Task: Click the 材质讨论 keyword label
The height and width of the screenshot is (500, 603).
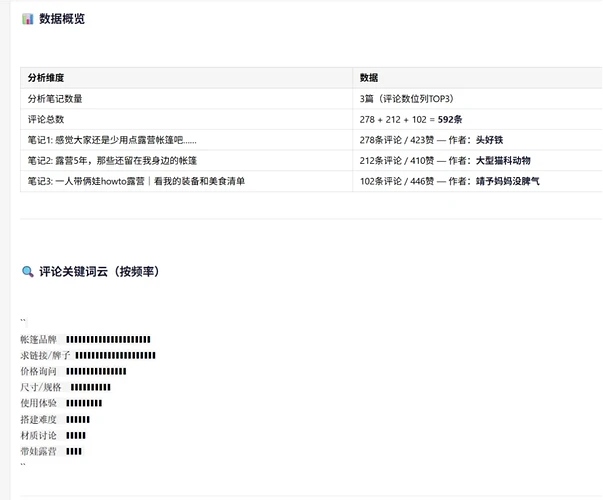Action: pyautogui.click(x=38, y=435)
